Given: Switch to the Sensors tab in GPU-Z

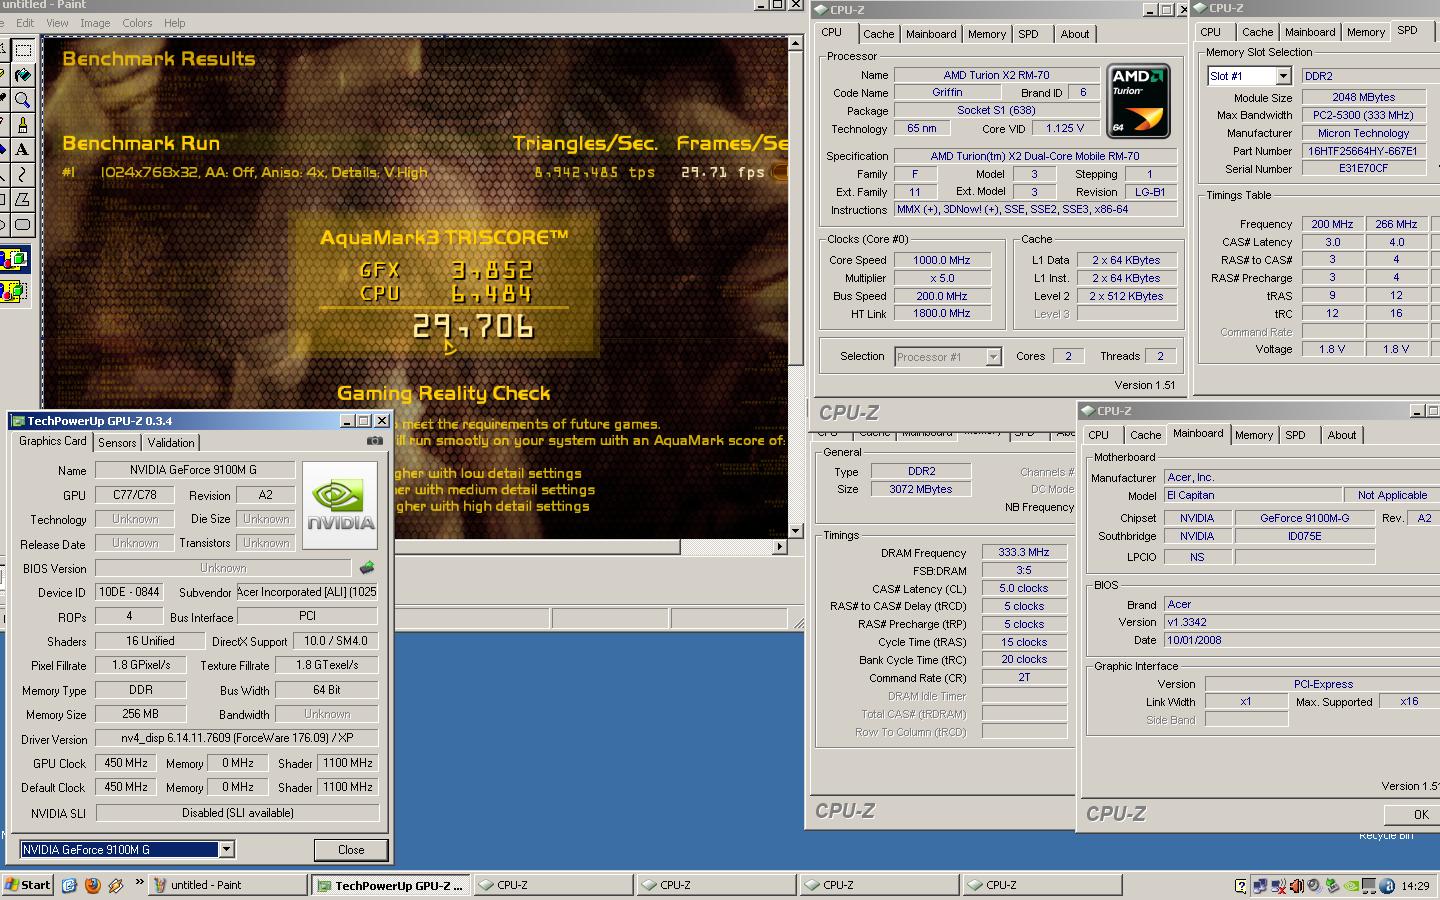Looking at the screenshot, I should [117, 443].
